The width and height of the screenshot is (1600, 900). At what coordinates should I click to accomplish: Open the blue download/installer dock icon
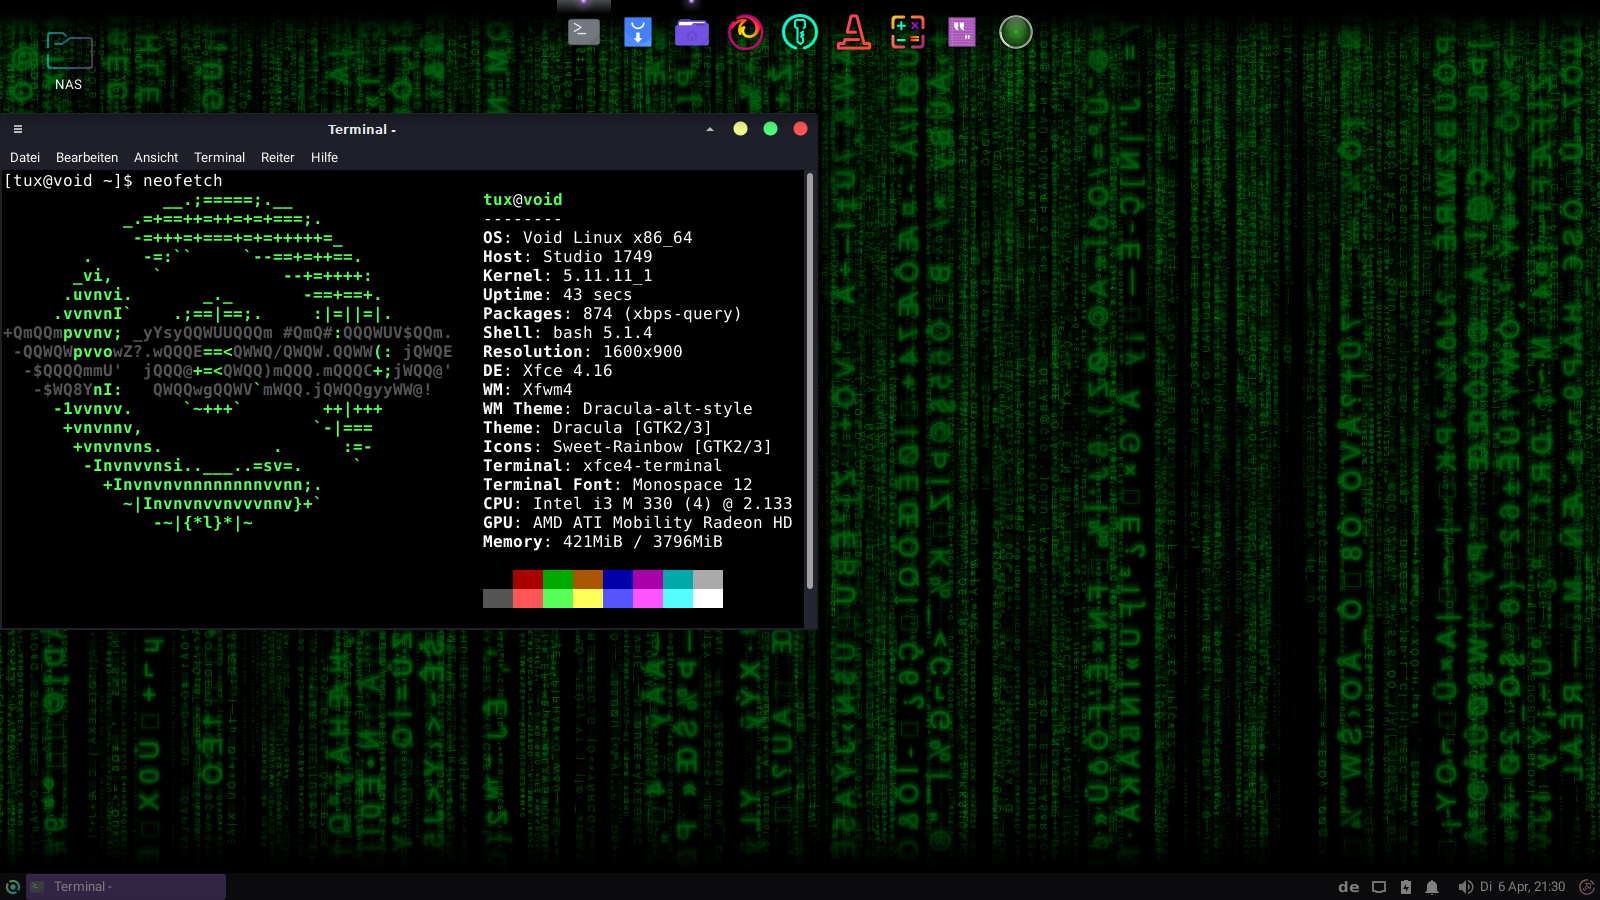[x=638, y=32]
